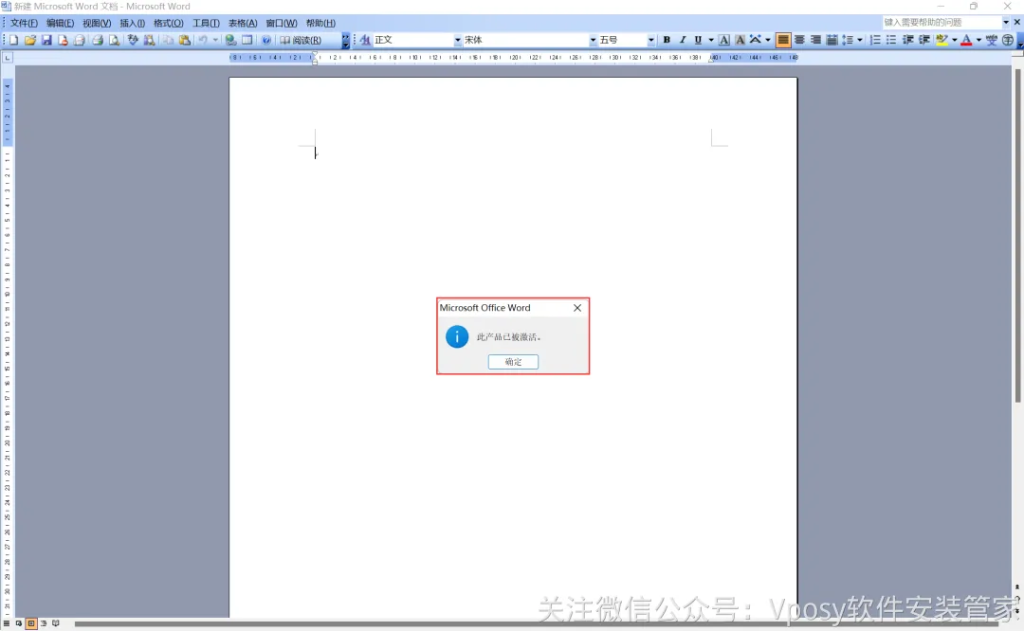Switch to Normal view in status corner
The image size is (1024, 631).
(x=7, y=624)
